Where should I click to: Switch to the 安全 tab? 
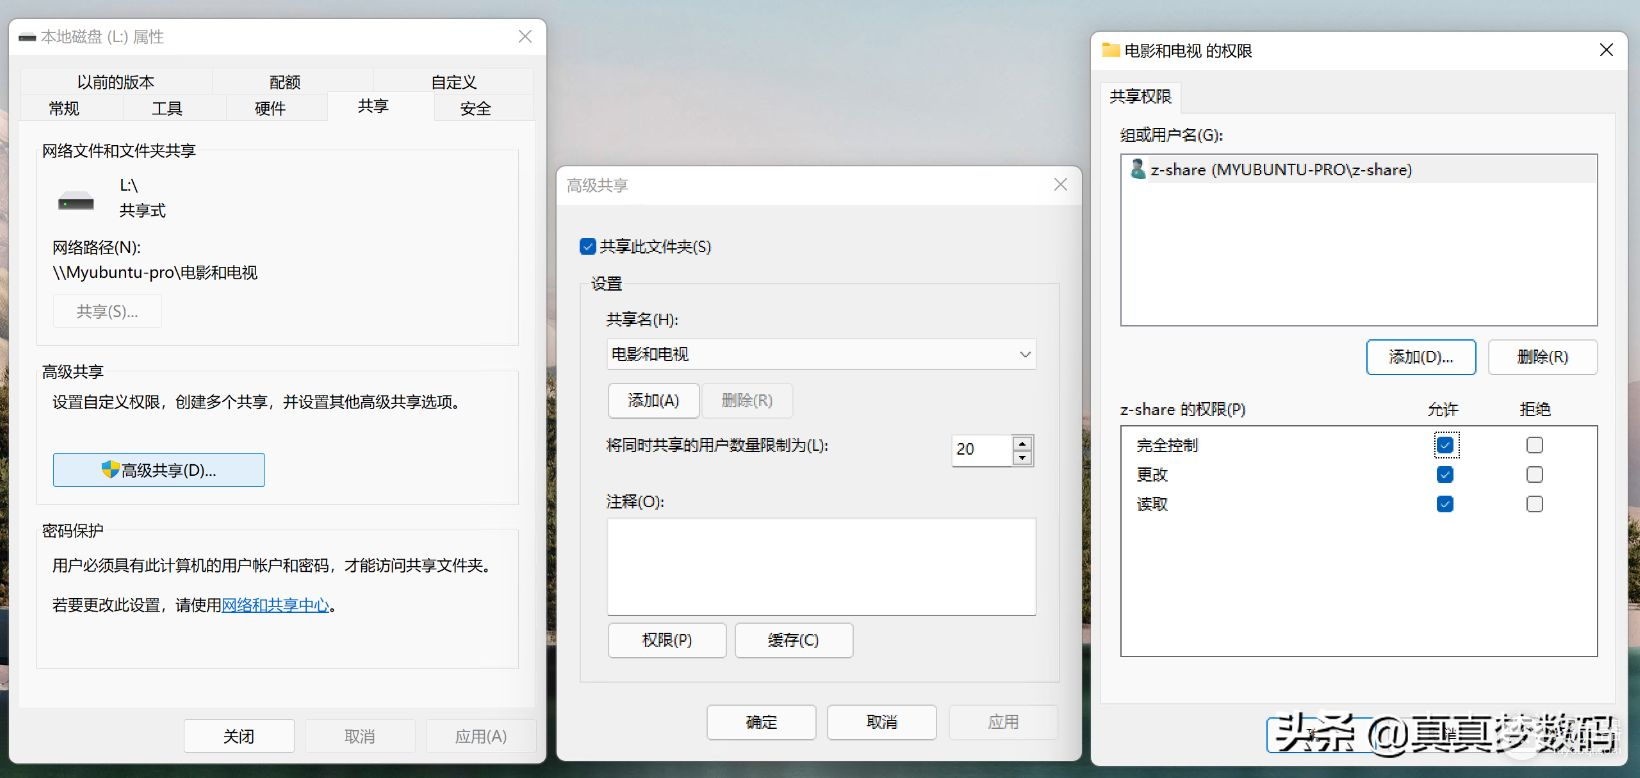pyautogui.click(x=475, y=108)
